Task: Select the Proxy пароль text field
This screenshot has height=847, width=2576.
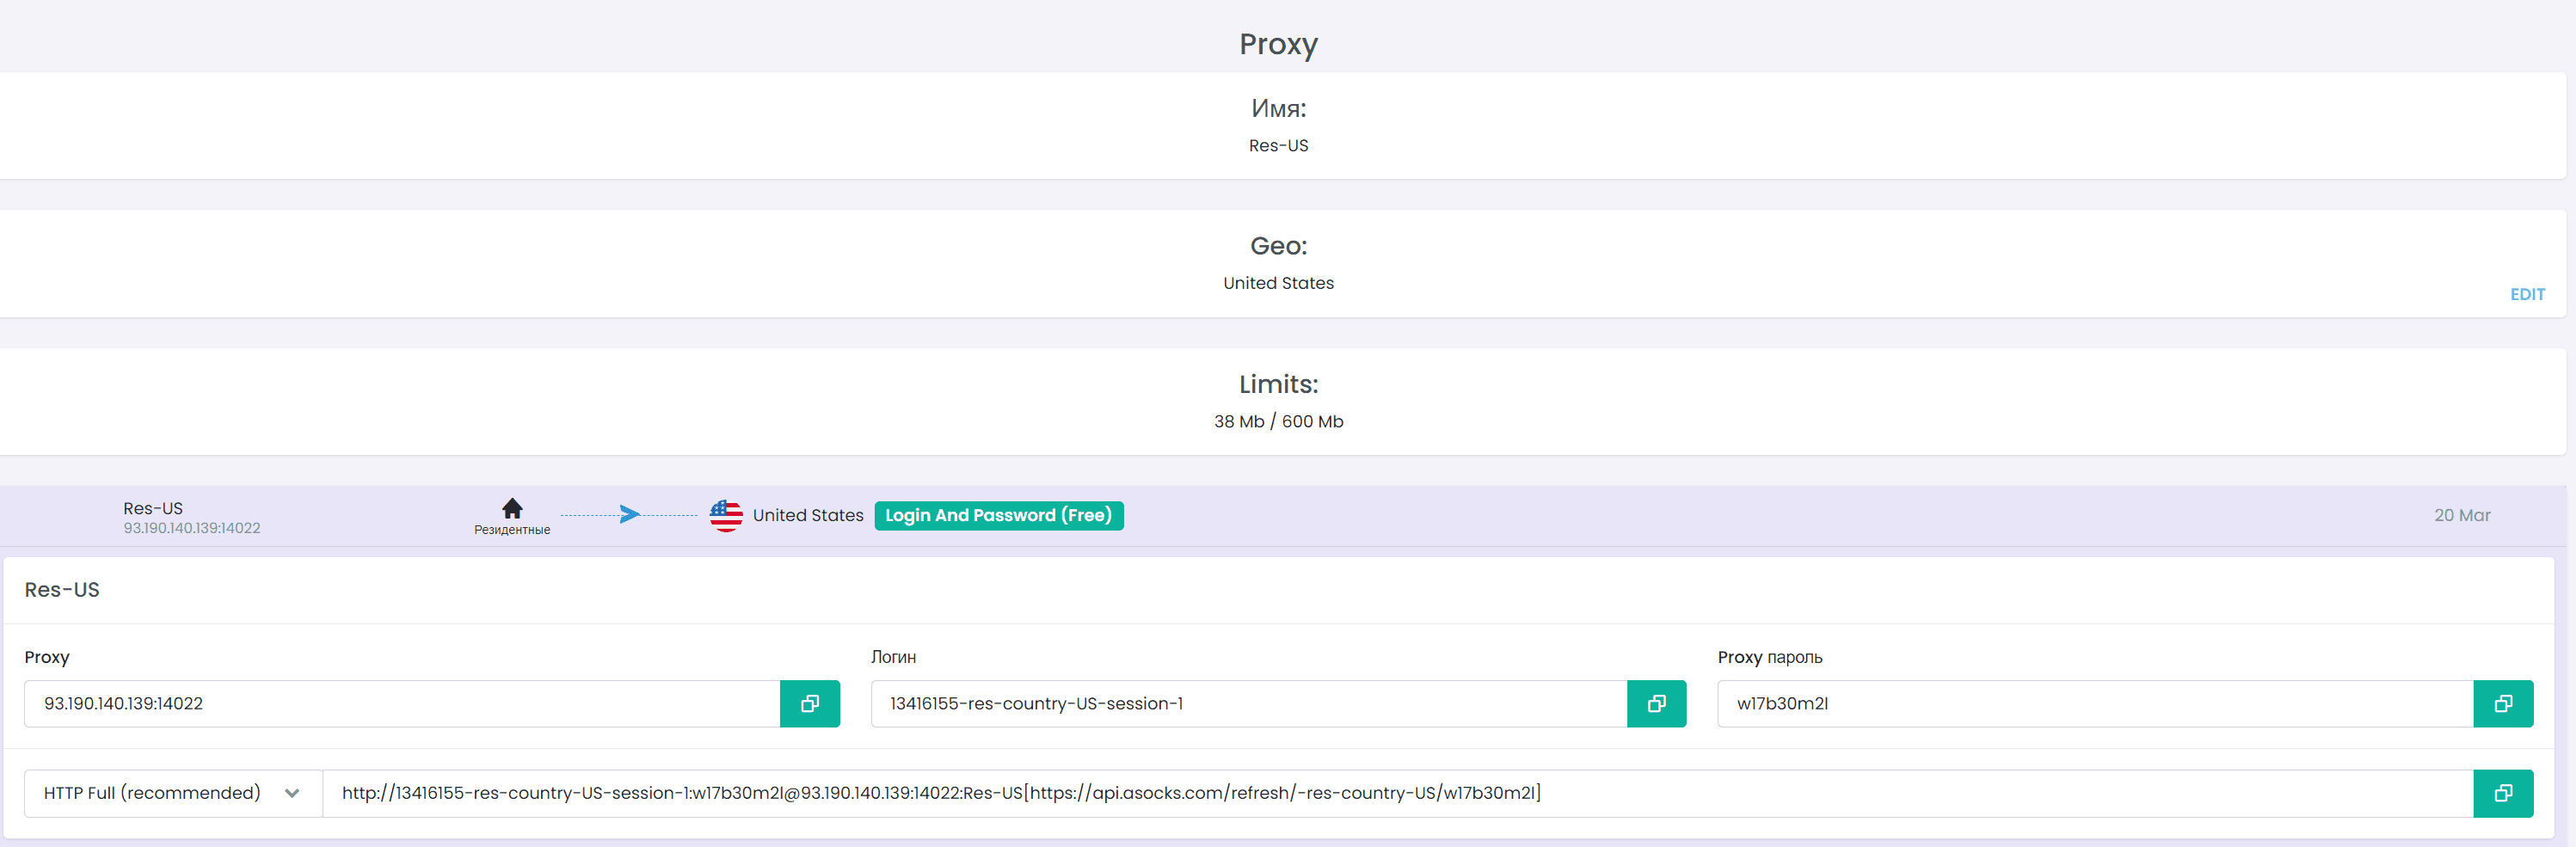Action: (x=2093, y=704)
